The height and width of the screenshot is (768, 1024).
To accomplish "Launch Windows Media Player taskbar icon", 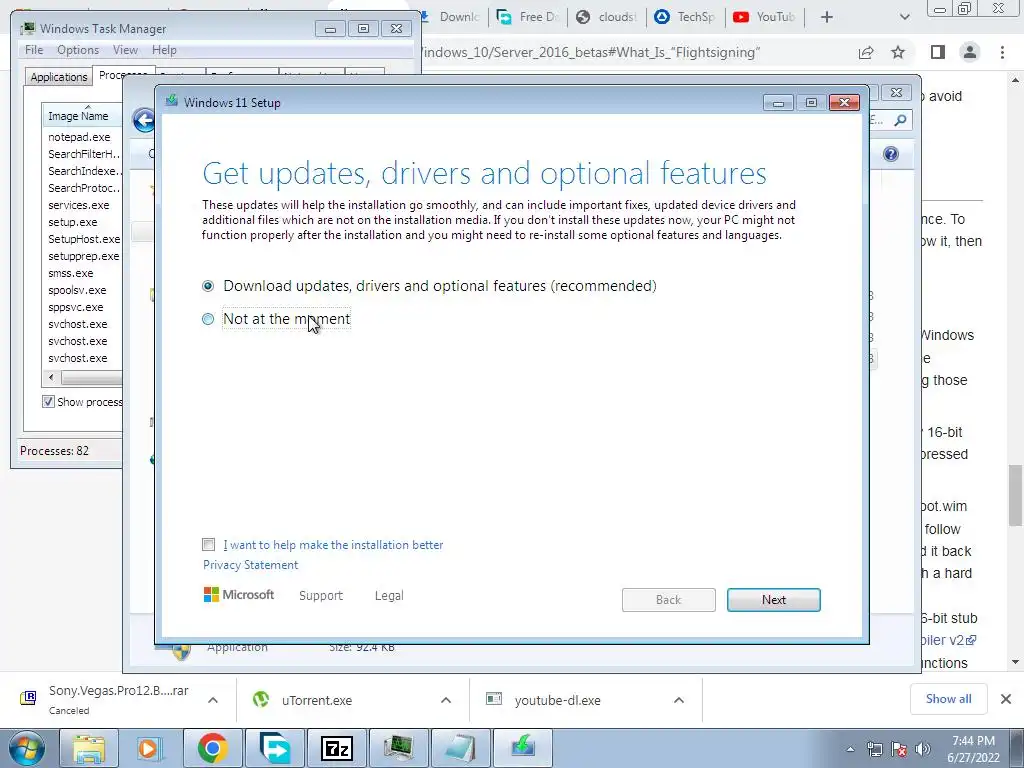I will pos(150,748).
